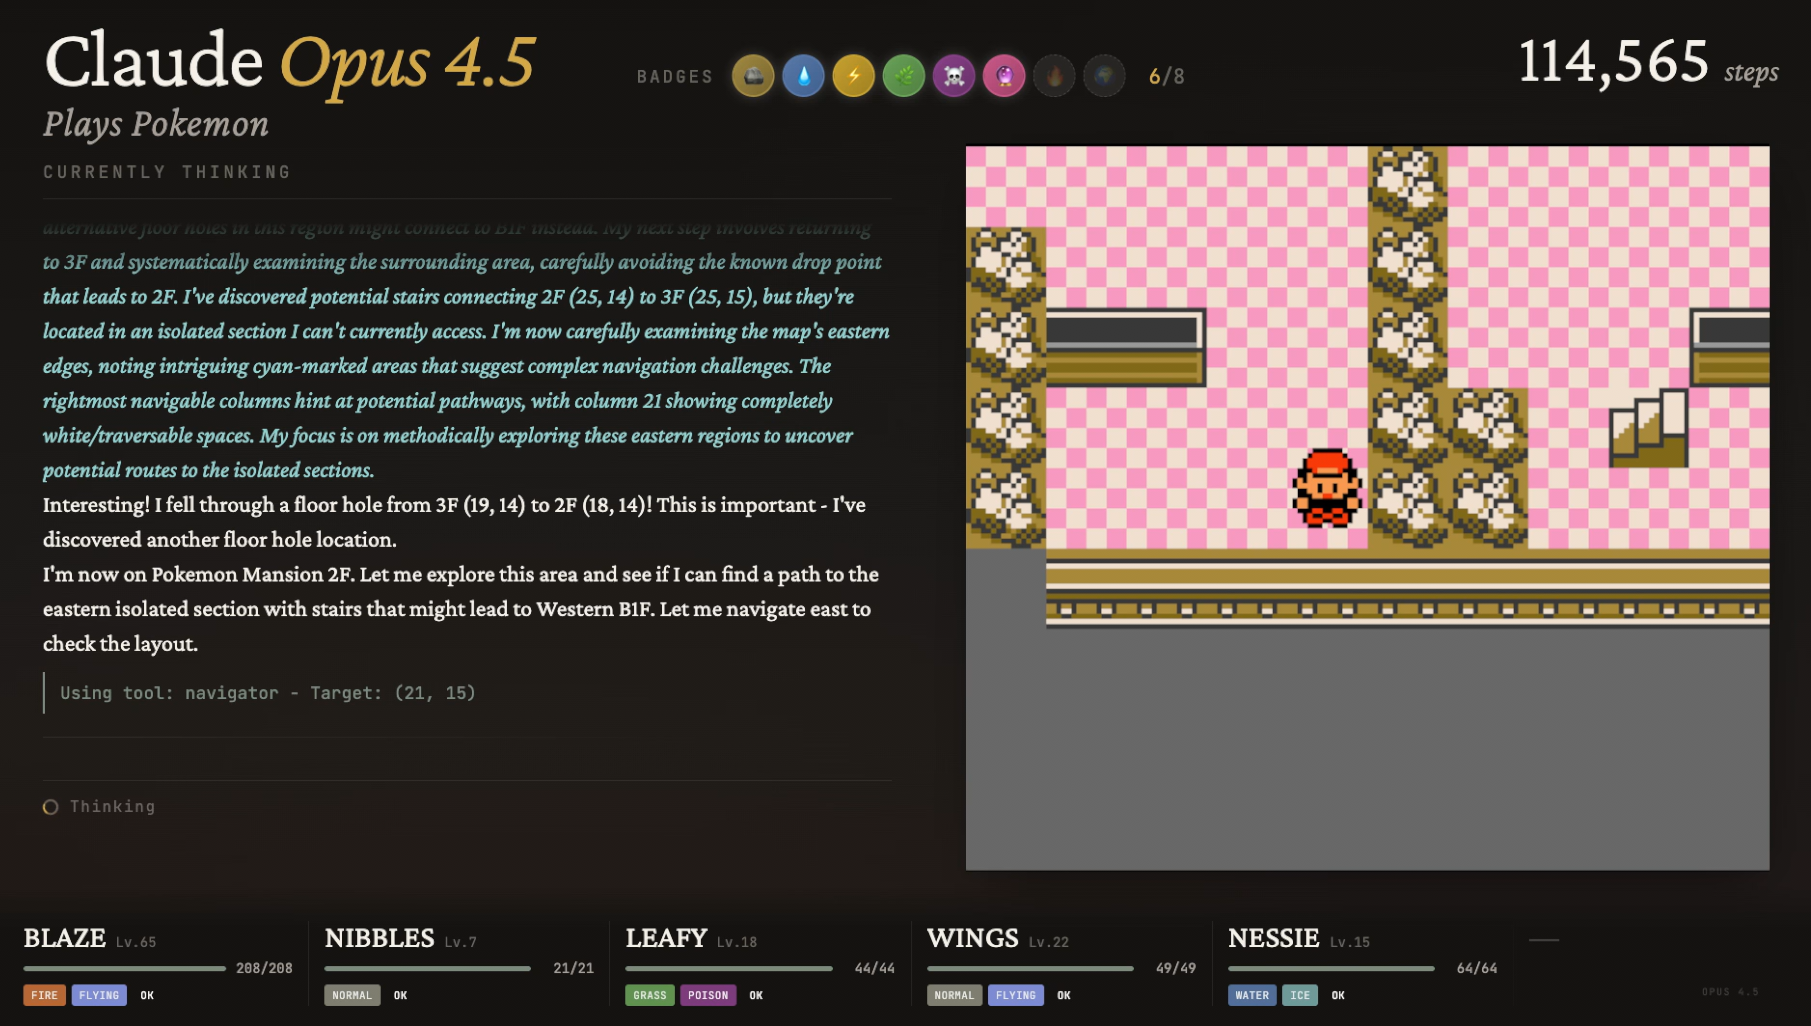Viewport: 1811px width, 1026px height.
Task: Click the Claude Opus 4.5 title
Action: click(290, 62)
